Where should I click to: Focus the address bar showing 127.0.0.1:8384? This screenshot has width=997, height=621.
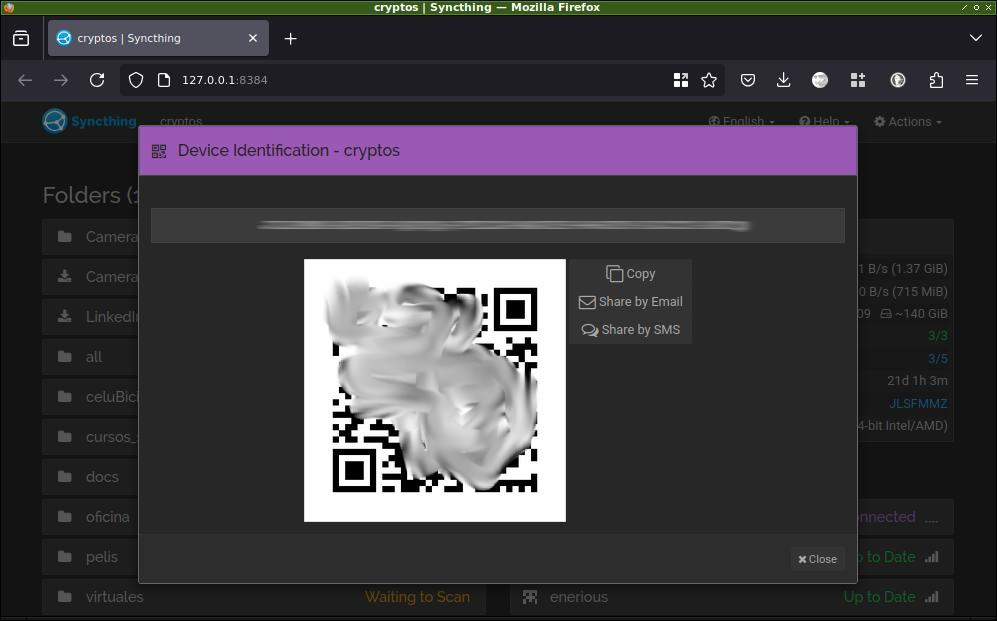420,80
